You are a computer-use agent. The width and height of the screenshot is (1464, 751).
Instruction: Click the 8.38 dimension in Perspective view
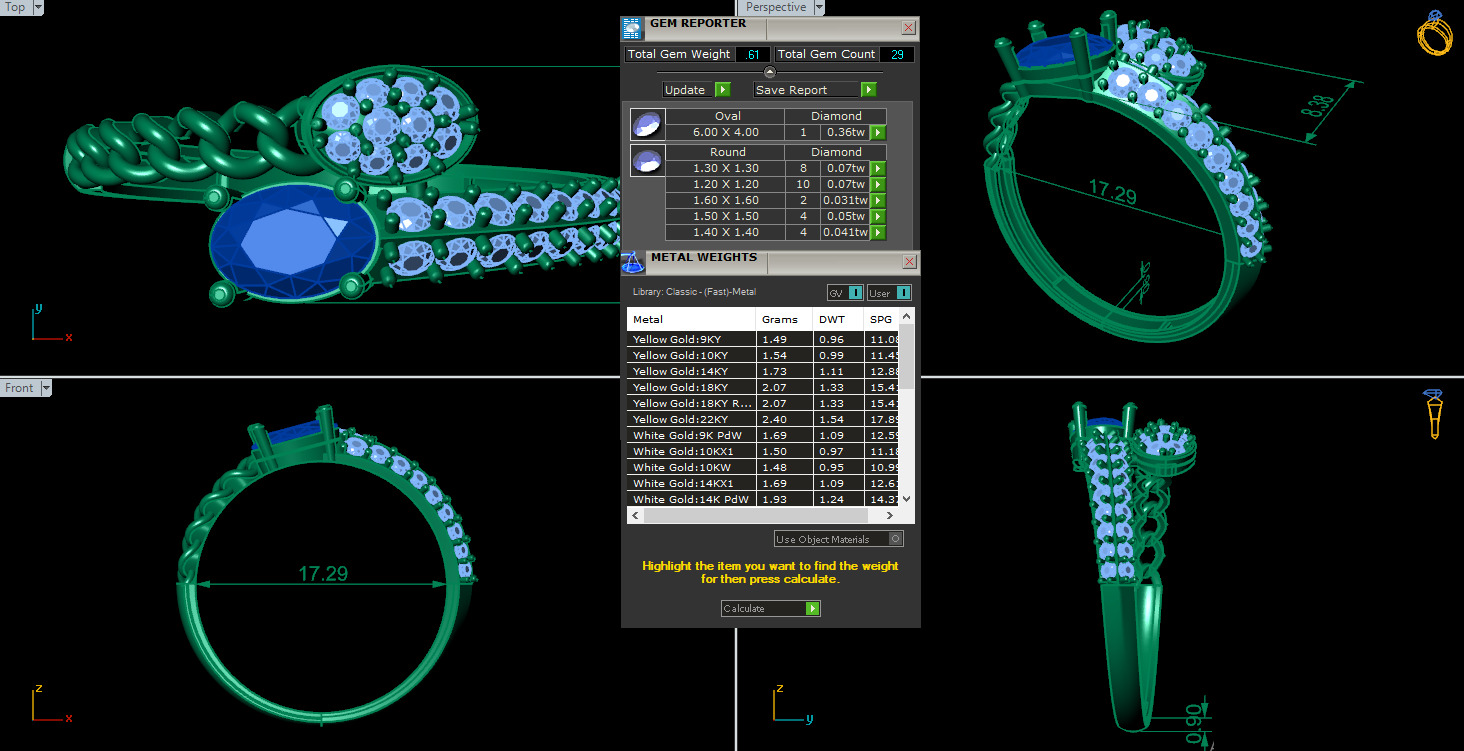coord(1315,106)
